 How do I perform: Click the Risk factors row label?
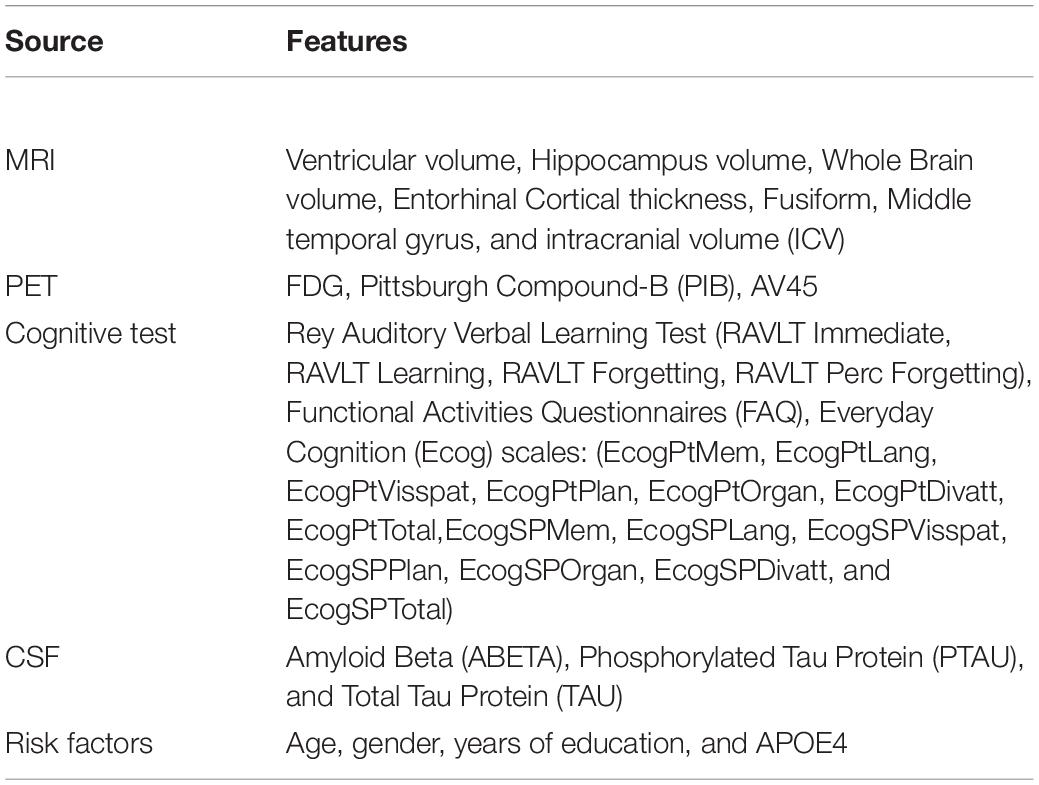79,743
